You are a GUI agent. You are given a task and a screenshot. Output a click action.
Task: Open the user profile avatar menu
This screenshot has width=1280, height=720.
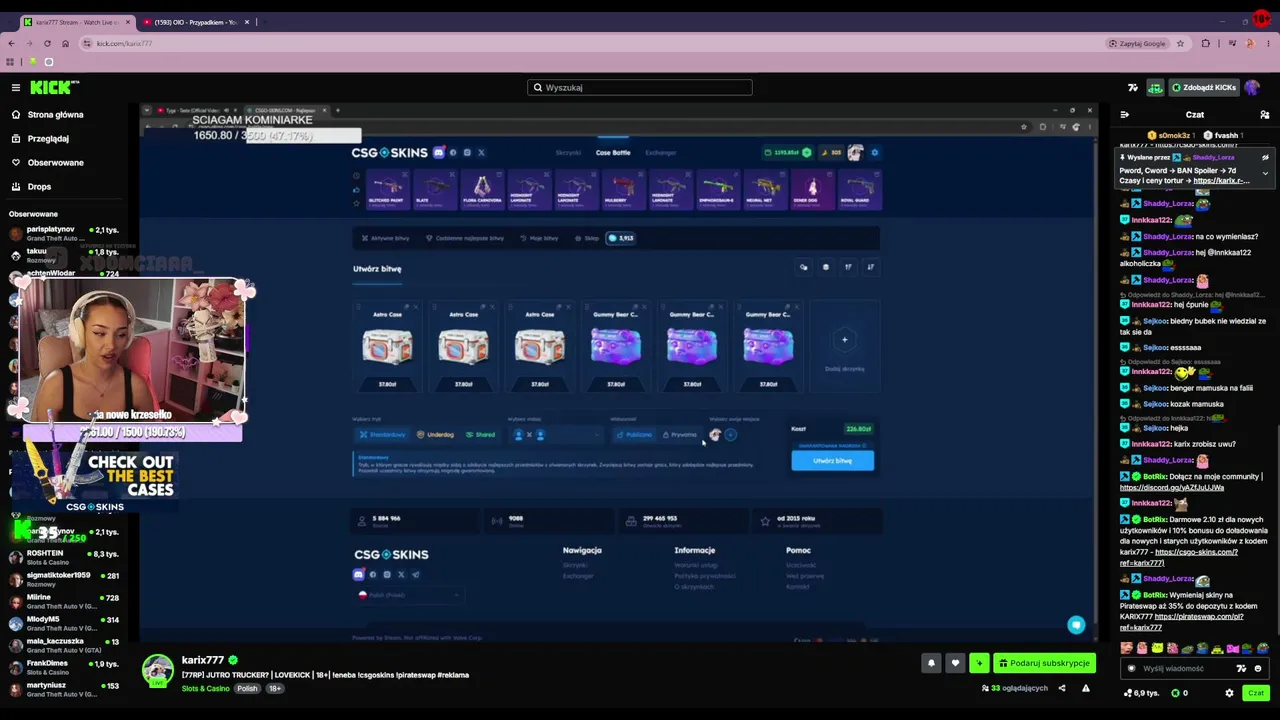[1252, 88]
